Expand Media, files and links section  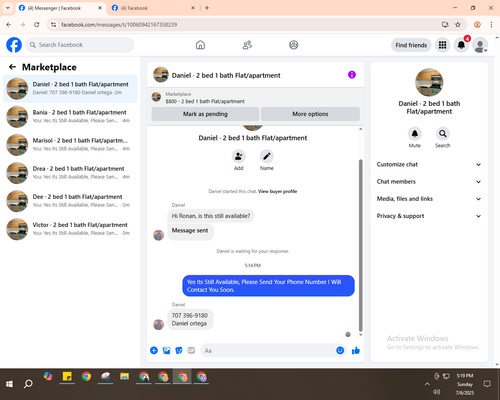[429, 199]
